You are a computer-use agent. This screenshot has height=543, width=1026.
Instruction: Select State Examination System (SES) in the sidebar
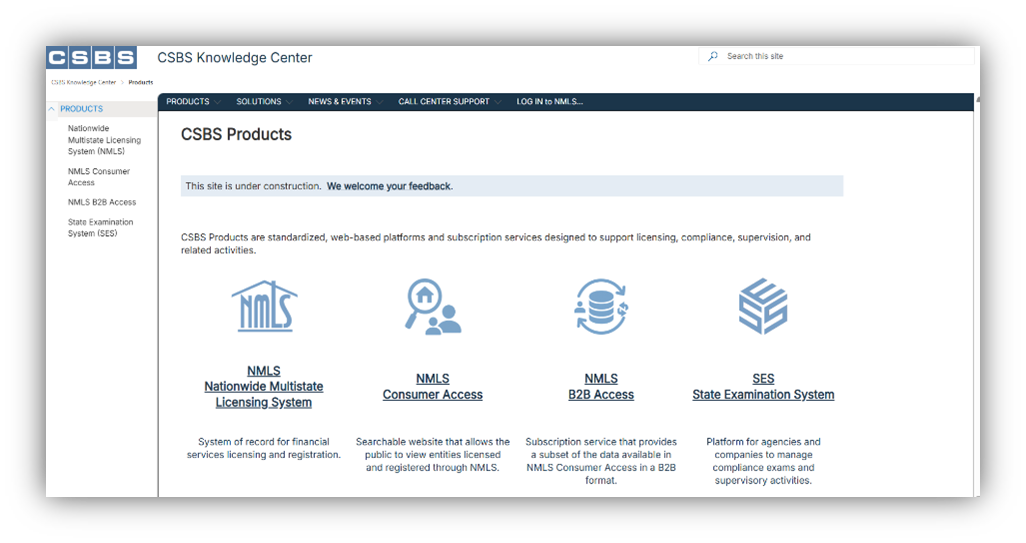[x=100, y=228]
